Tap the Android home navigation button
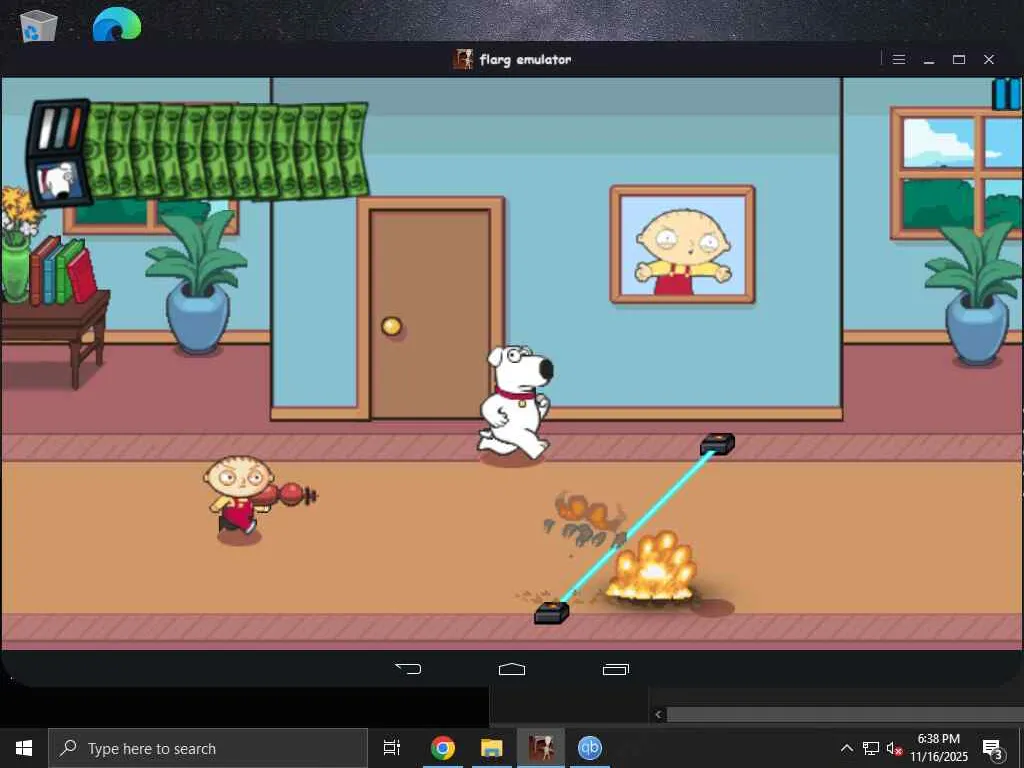Image resolution: width=1024 pixels, height=768 pixels. click(x=511, y=669)
